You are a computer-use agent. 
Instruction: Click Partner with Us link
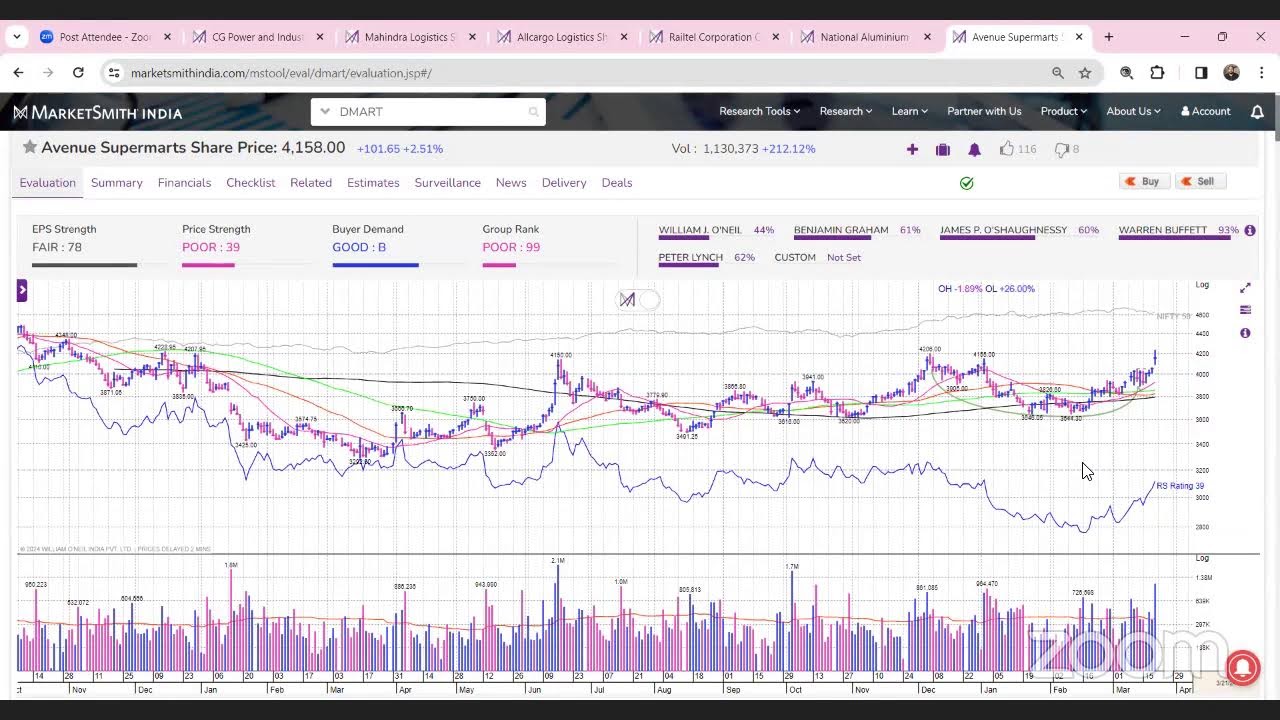(984, 112)
